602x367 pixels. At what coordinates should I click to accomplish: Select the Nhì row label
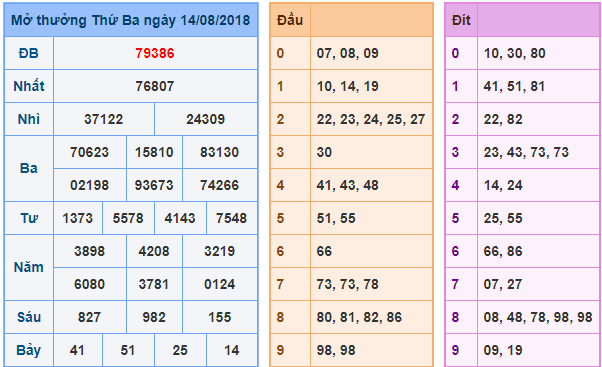(29, 119)
